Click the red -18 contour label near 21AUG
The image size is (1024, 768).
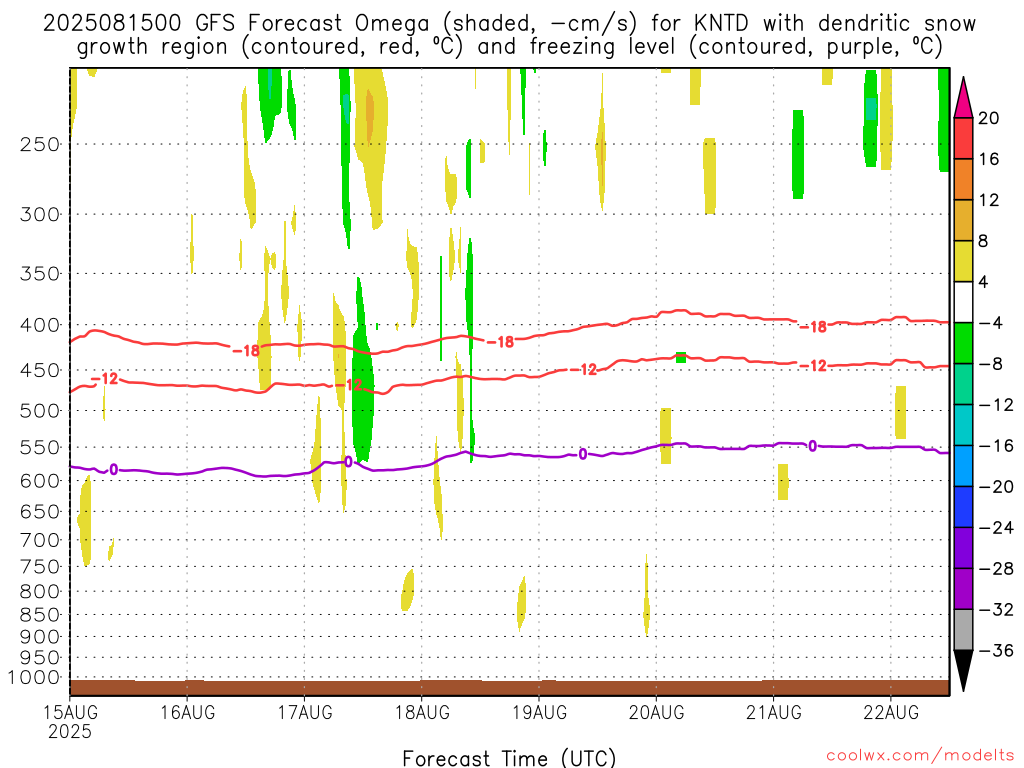tap(813, 327)
